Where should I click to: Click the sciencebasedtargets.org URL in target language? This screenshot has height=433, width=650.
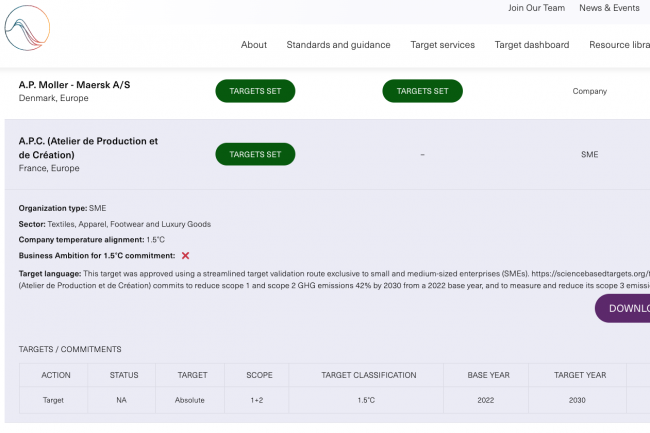[x=590, y=274]
